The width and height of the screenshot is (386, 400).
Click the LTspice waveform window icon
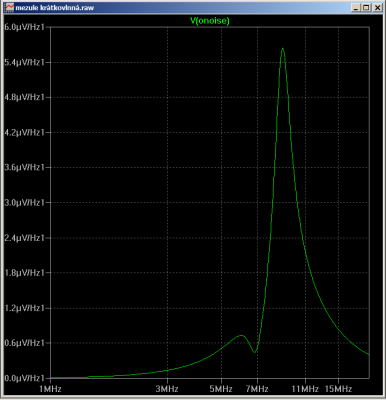pos(10,7)
